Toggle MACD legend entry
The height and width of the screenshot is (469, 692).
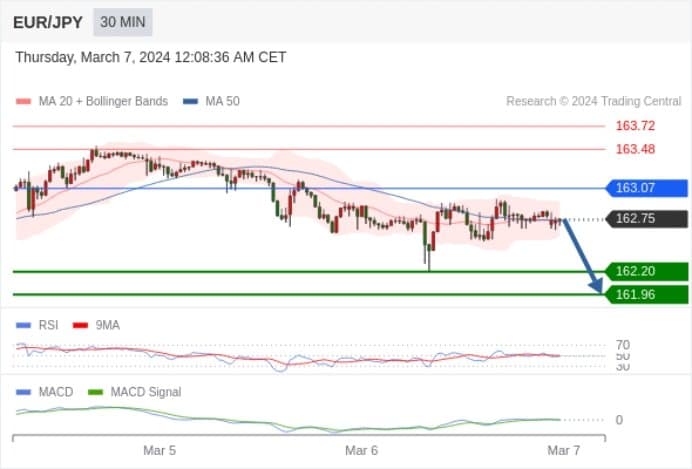click(45, 392)
